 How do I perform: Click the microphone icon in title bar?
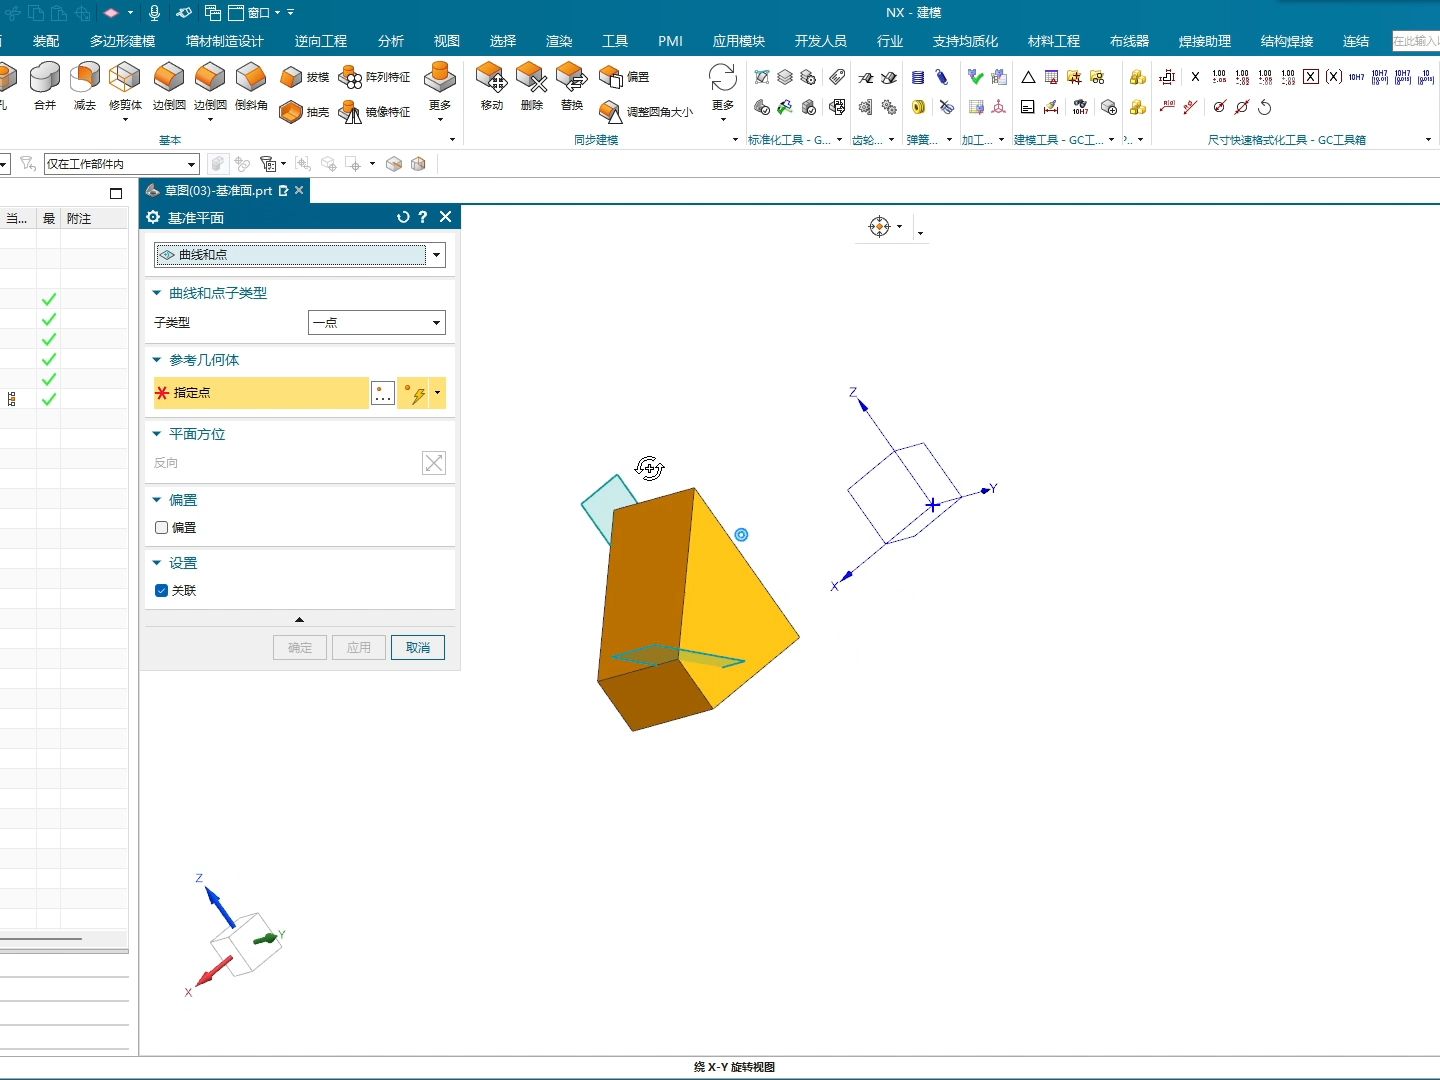point(154,13)
